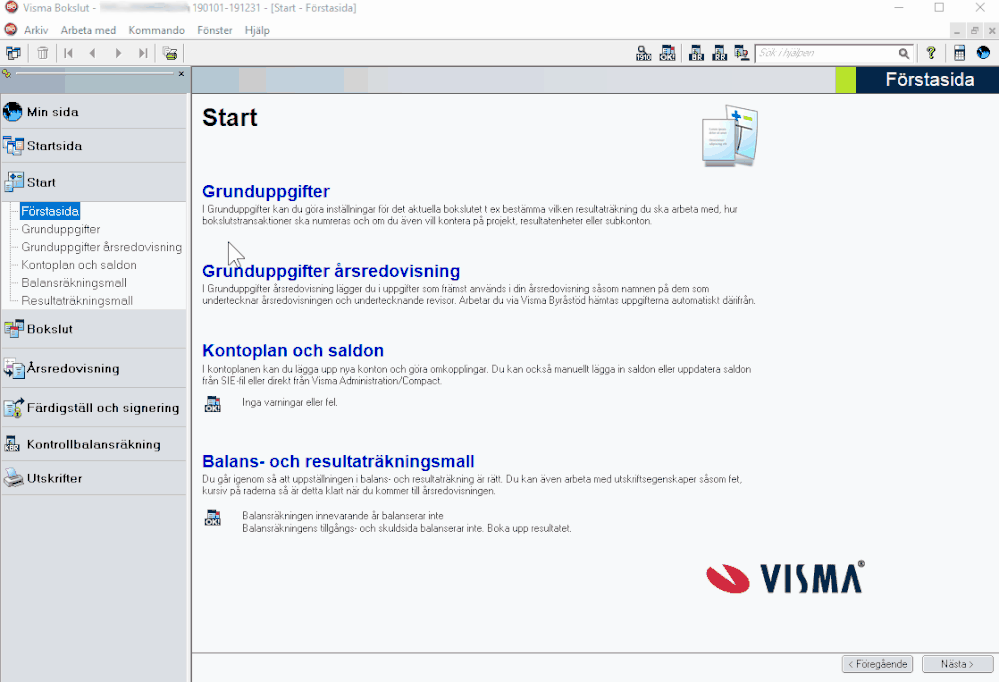Click the OK validation check toolbar icon
Screen dimensions: 999x682
coord(667,53)
